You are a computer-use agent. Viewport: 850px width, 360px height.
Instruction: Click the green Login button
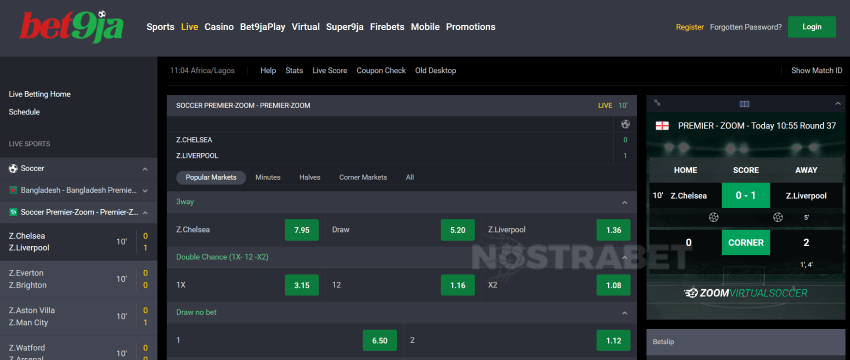pyautogui.click(x=812, y=27)
